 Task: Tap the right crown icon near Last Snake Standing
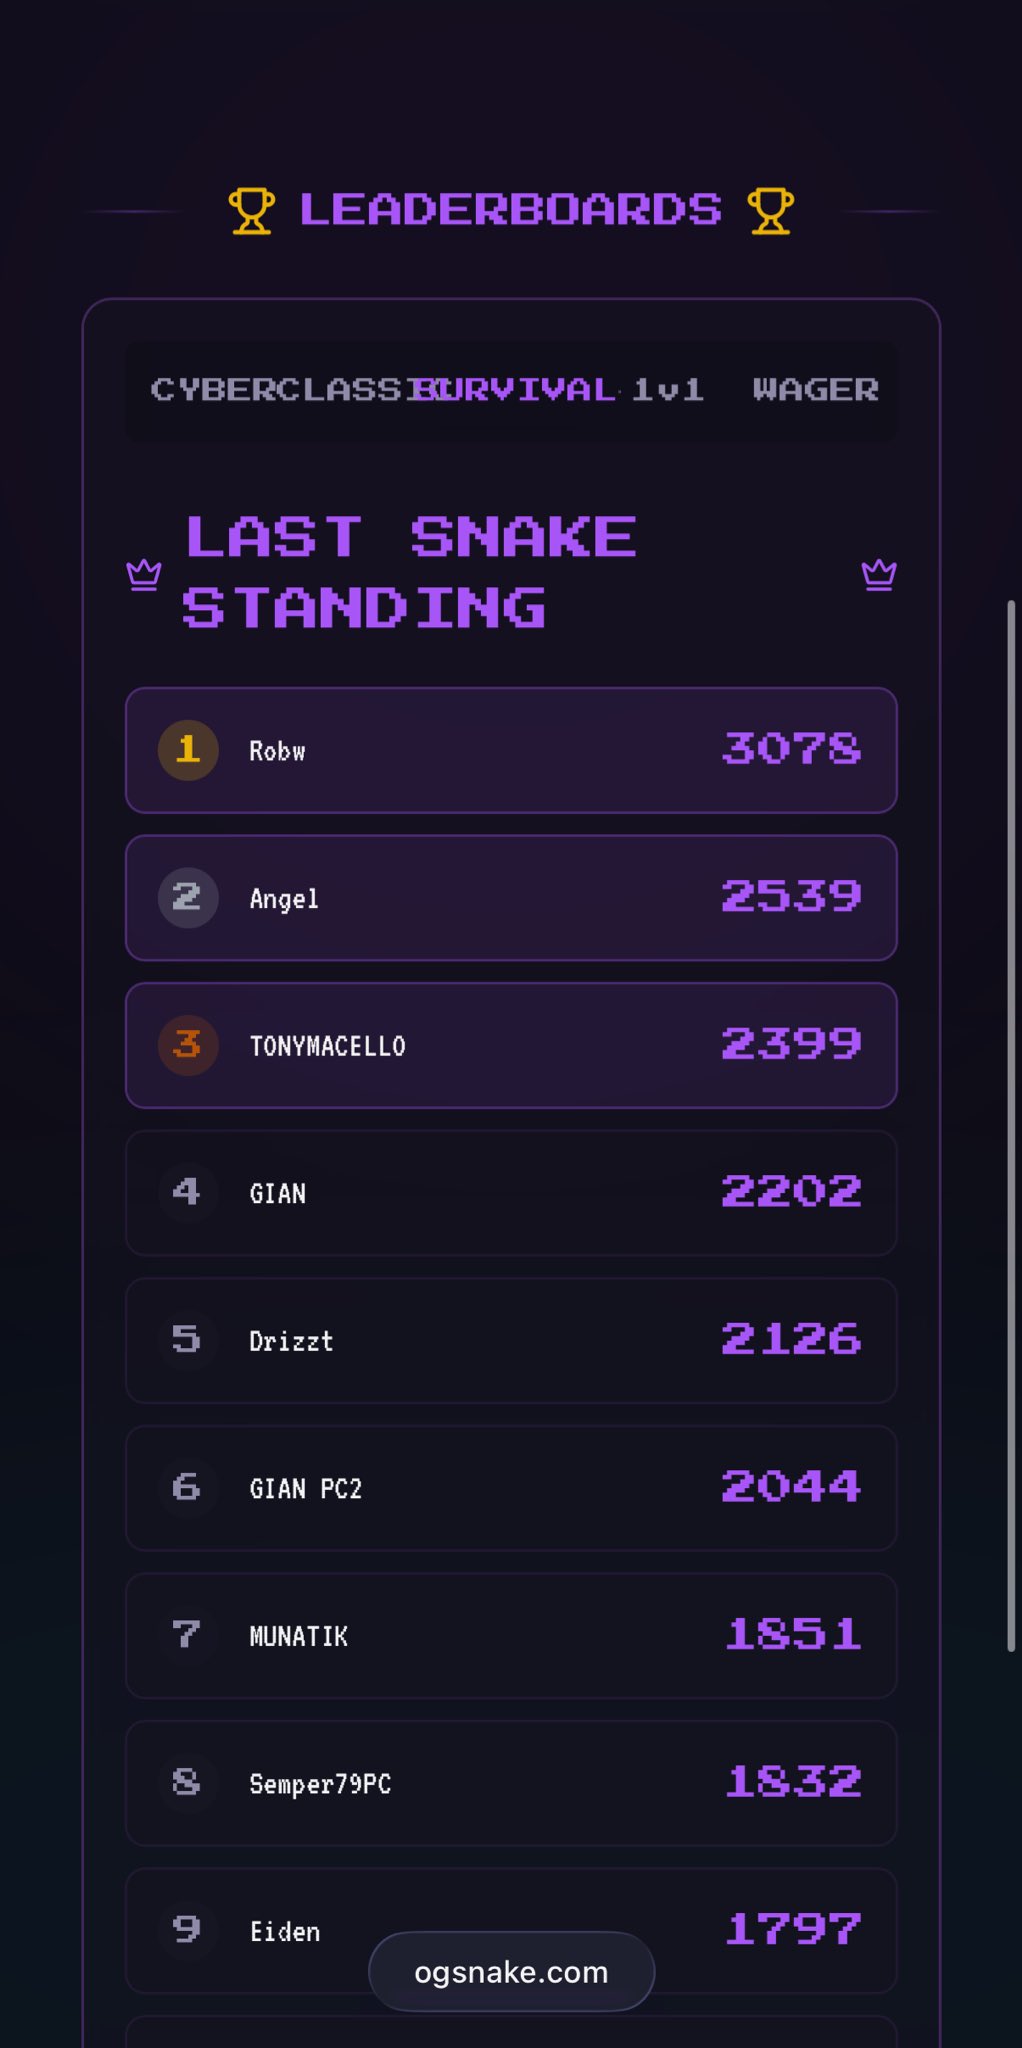pos(879,574)
